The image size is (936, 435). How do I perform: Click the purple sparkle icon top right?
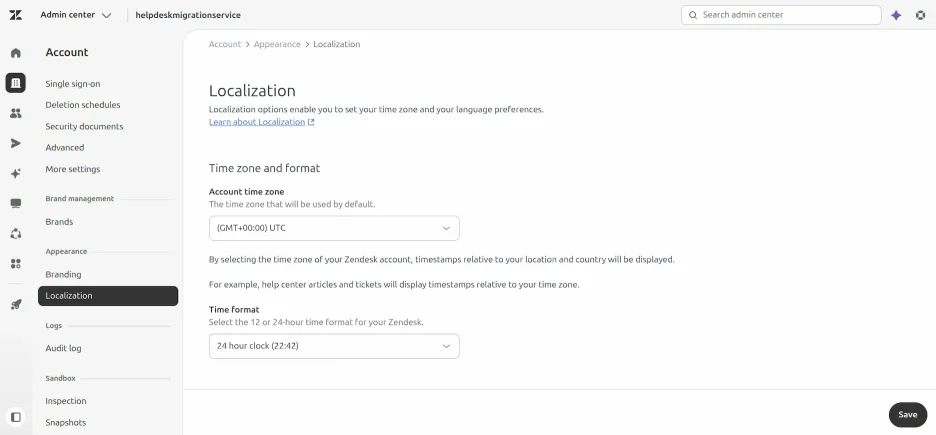click(895, 16)
